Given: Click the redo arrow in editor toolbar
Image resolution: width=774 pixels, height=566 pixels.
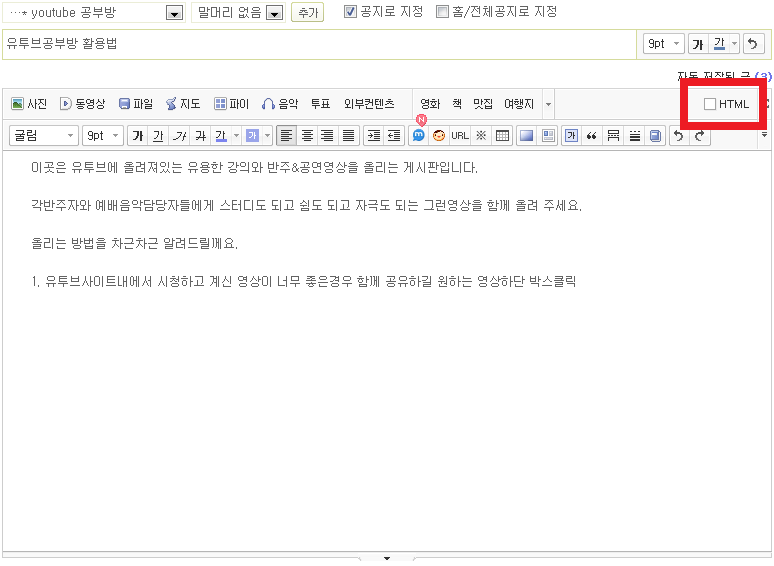Looking at the screenshot, I should 700,136.
